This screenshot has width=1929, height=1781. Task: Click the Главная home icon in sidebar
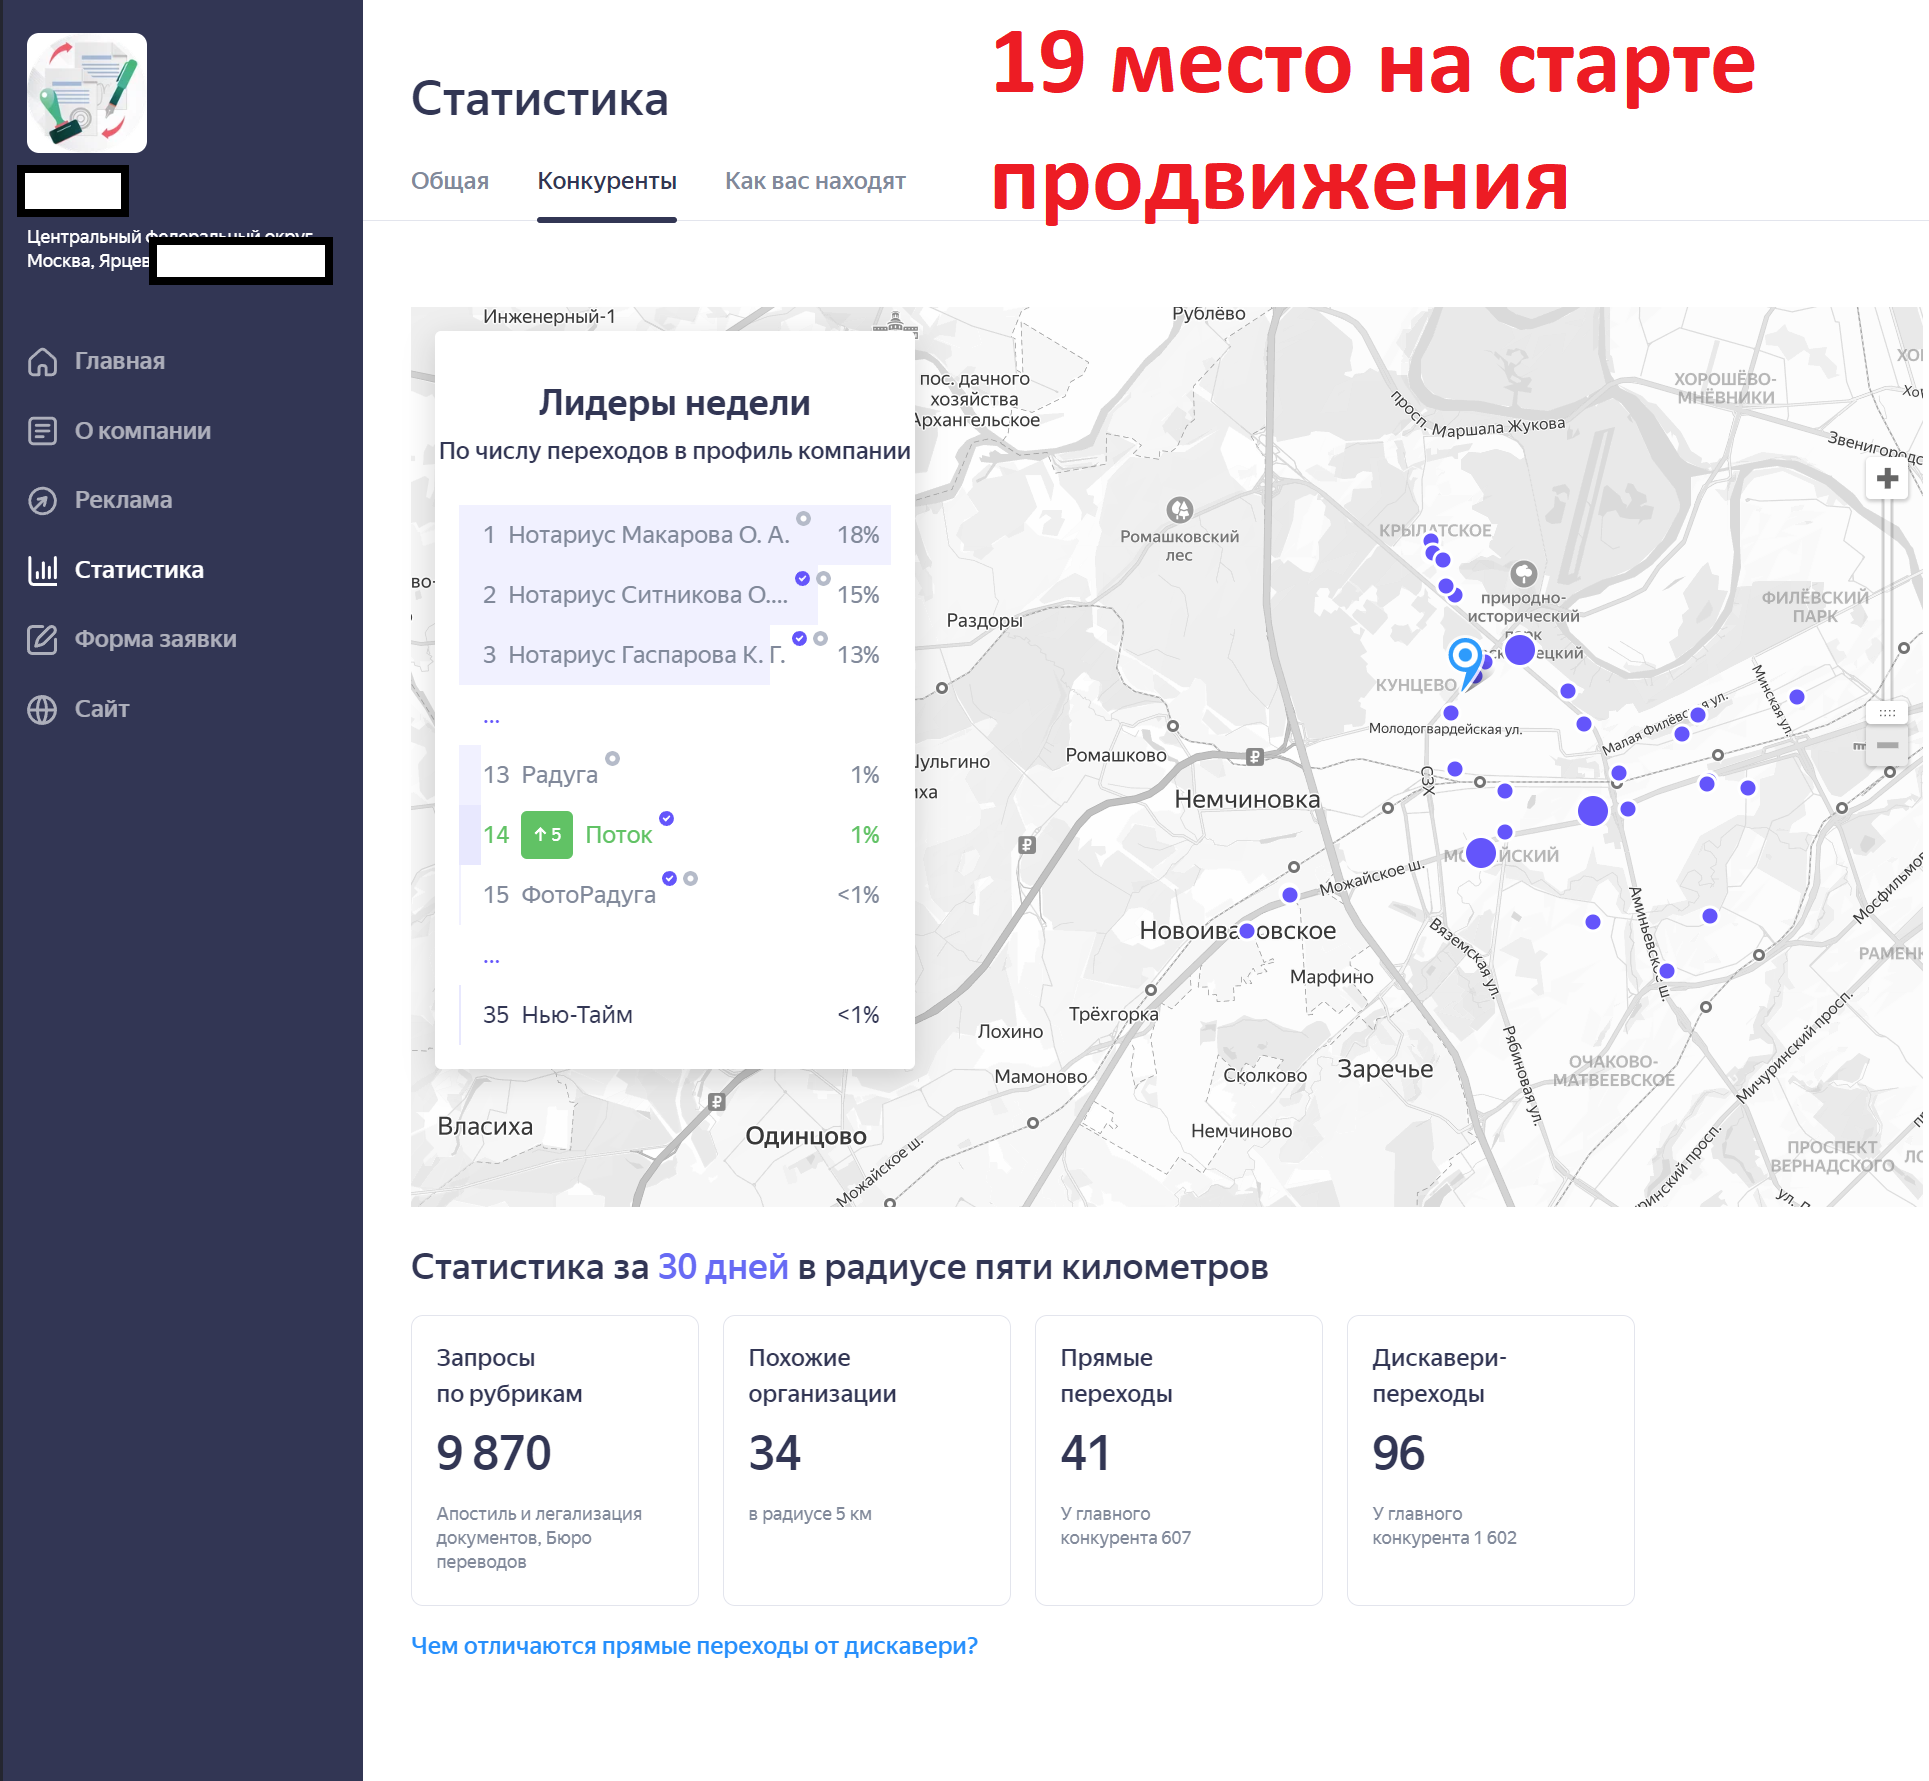[42, 361]
